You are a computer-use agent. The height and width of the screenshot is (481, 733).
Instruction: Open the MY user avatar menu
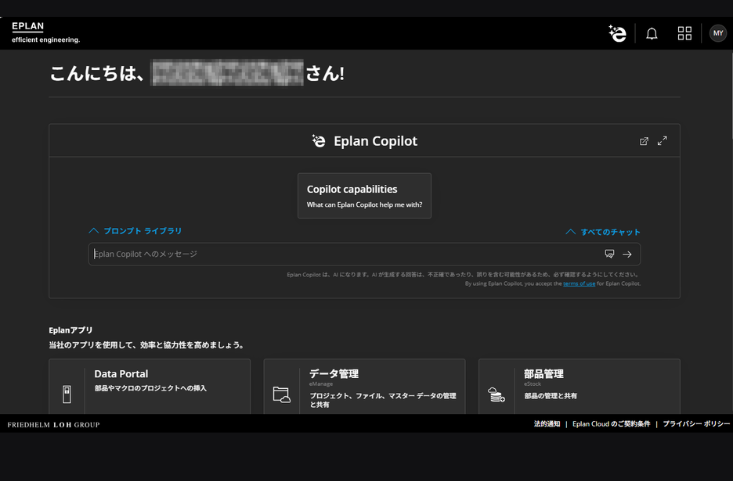point(718,33)
